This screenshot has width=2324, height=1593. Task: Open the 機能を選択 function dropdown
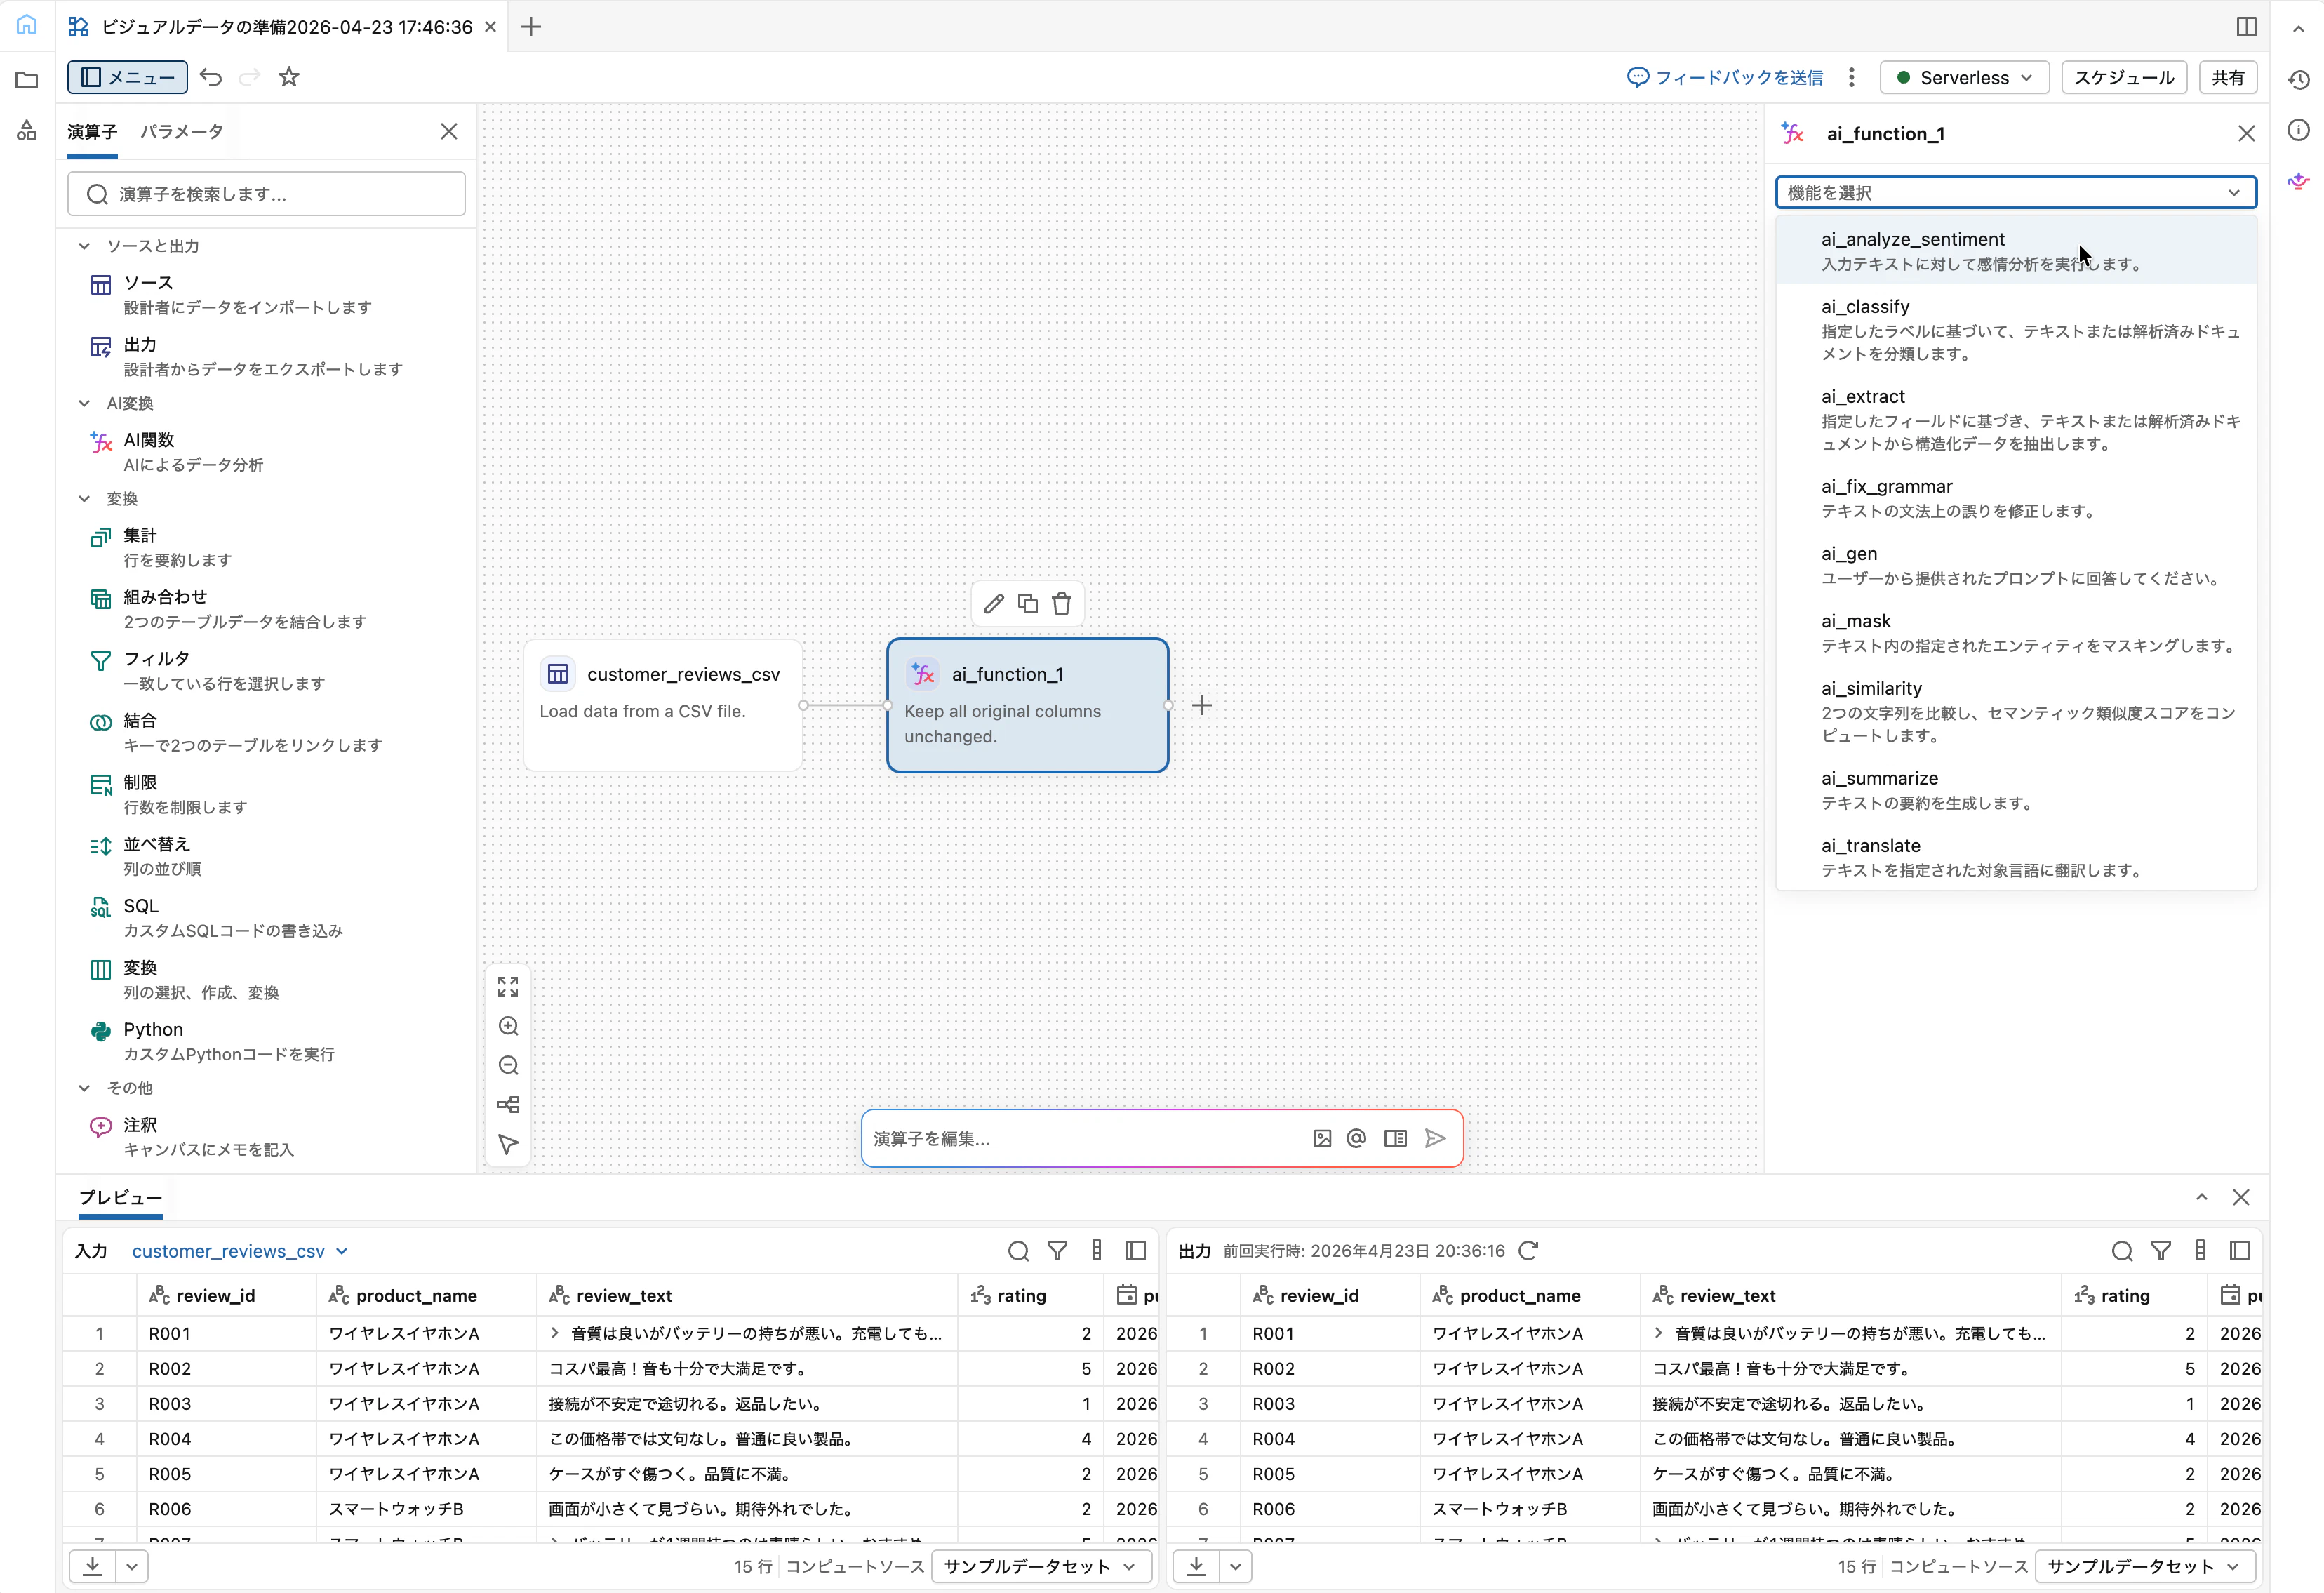tap(2015, 192)
